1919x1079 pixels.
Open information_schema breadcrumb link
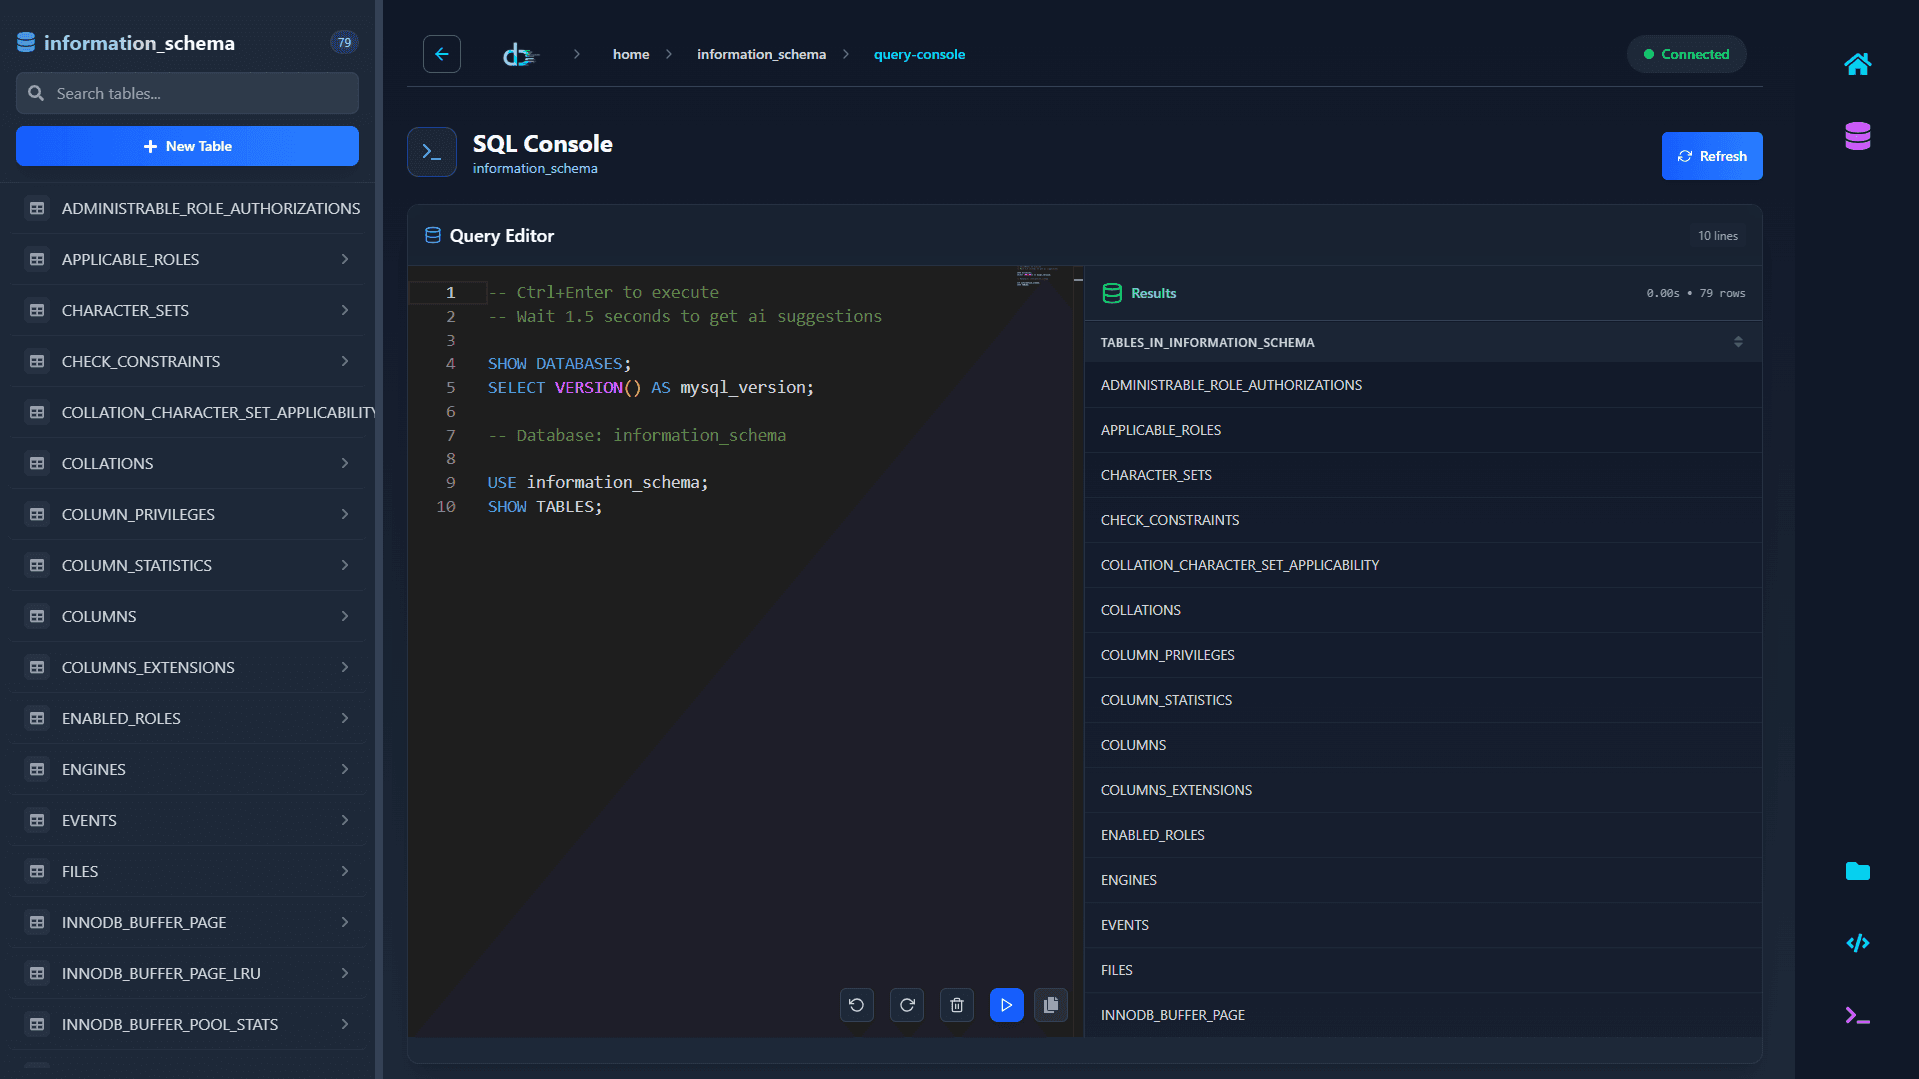pyautogui.click(x=761, y=54)
